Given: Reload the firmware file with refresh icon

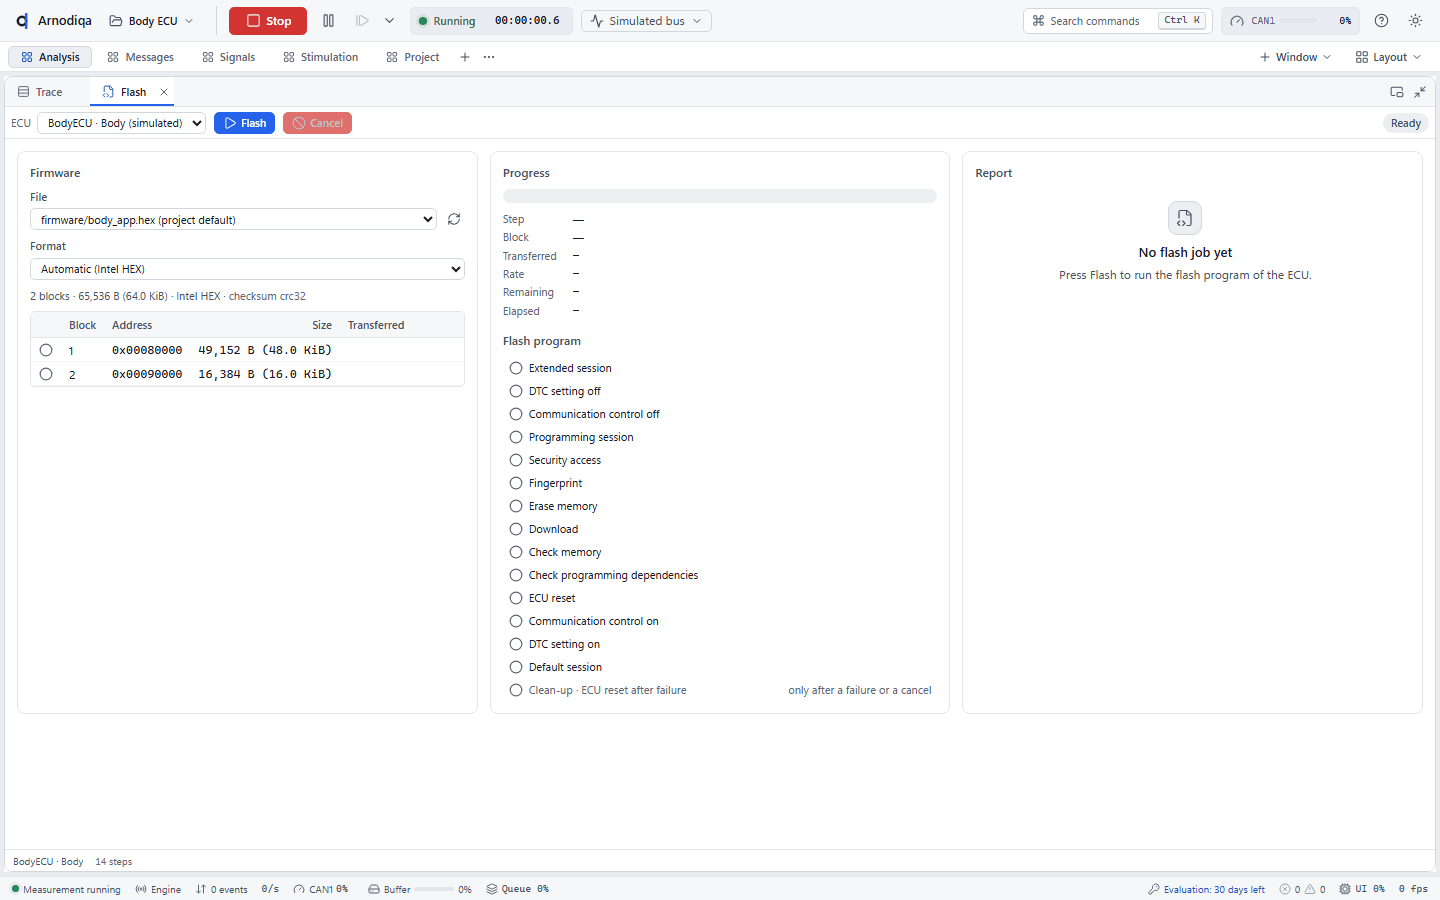Looking at the screenshot, I should pos(454,219).
